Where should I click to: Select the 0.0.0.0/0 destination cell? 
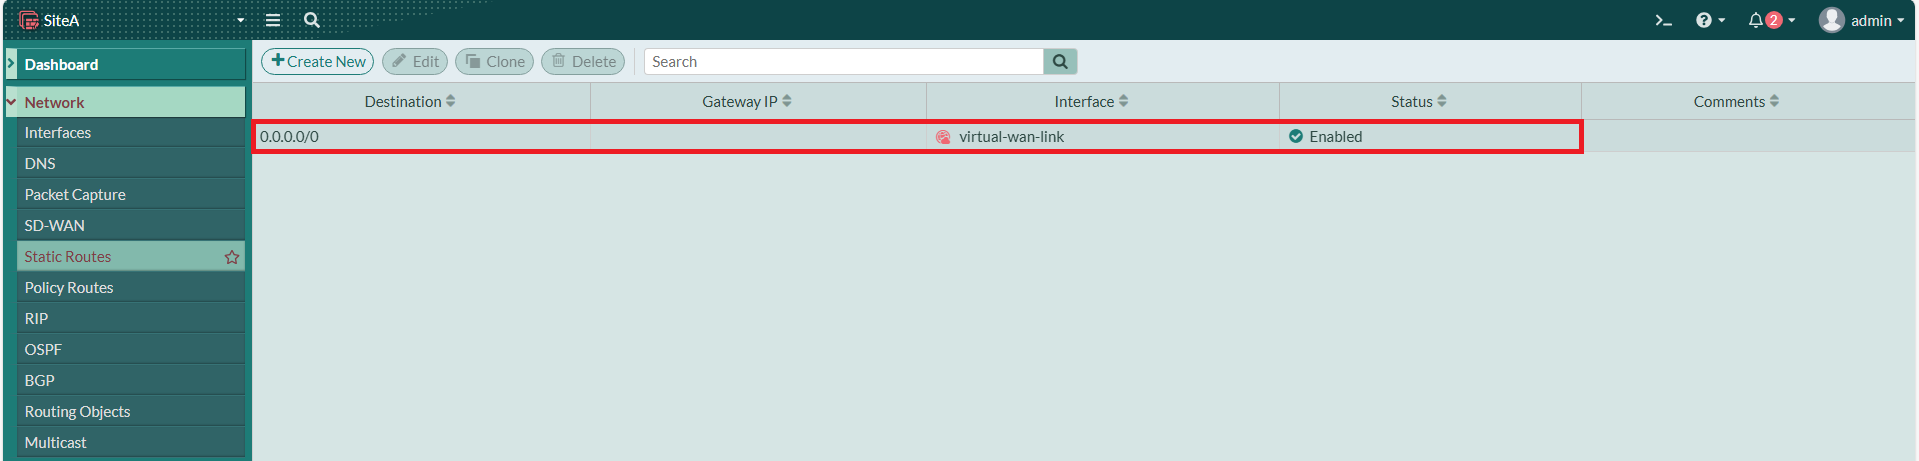coord(422,136)
